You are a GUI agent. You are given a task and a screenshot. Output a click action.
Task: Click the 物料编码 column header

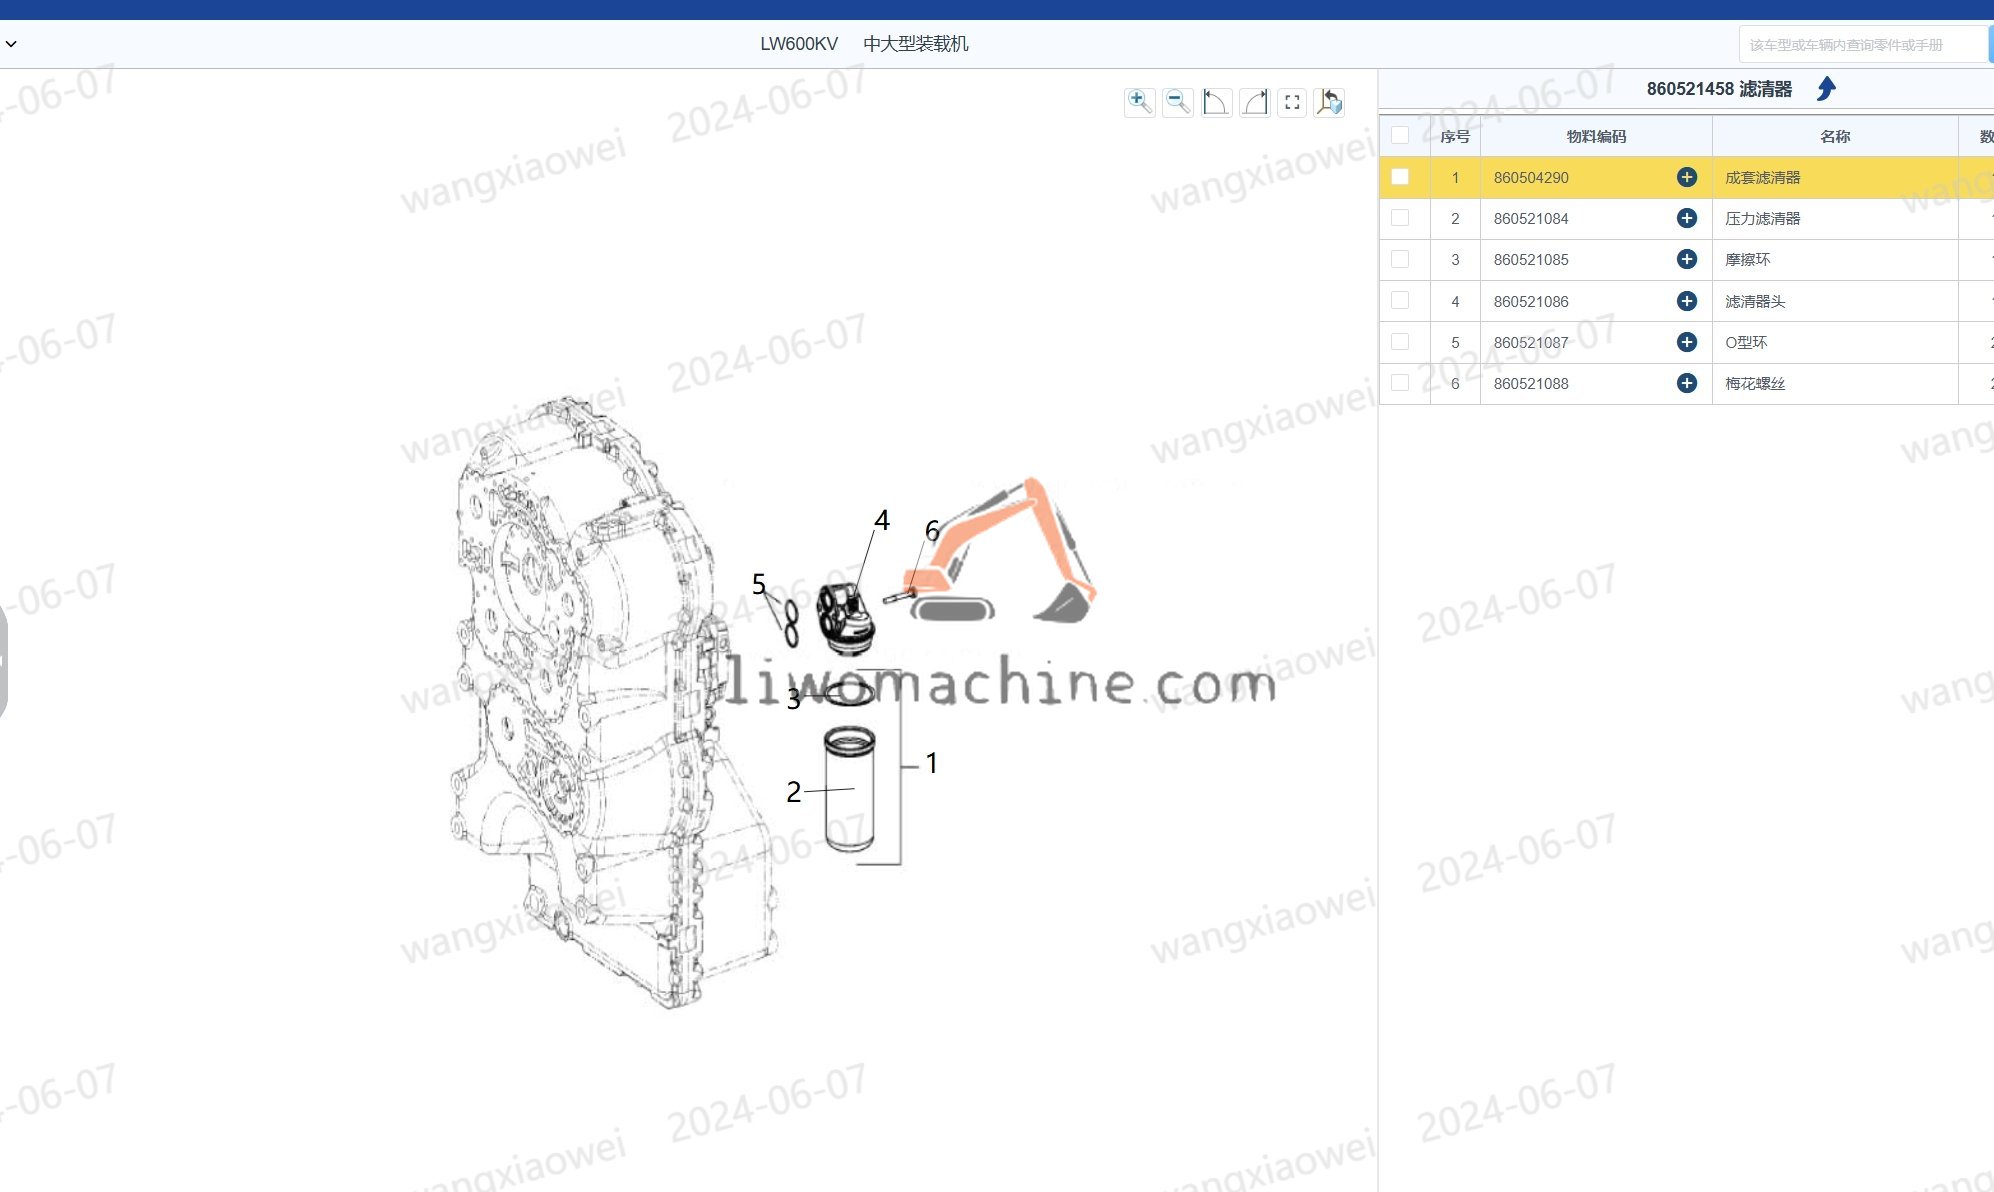pos(1595,136)
